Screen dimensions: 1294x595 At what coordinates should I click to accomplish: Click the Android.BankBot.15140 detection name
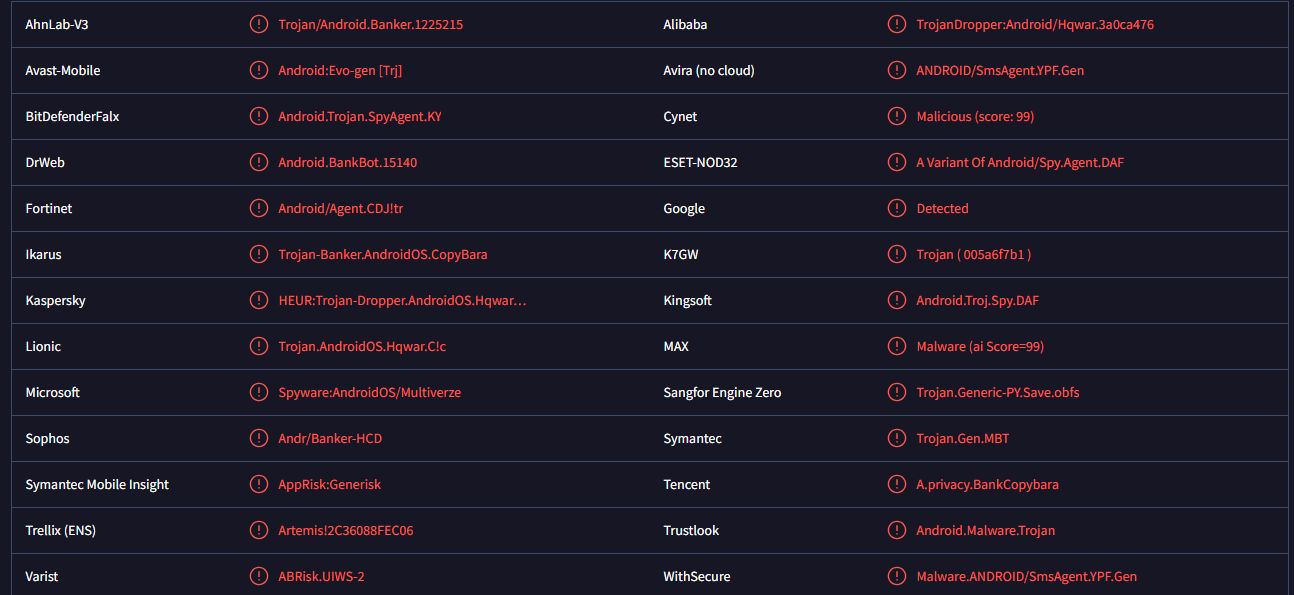[347, 162]
